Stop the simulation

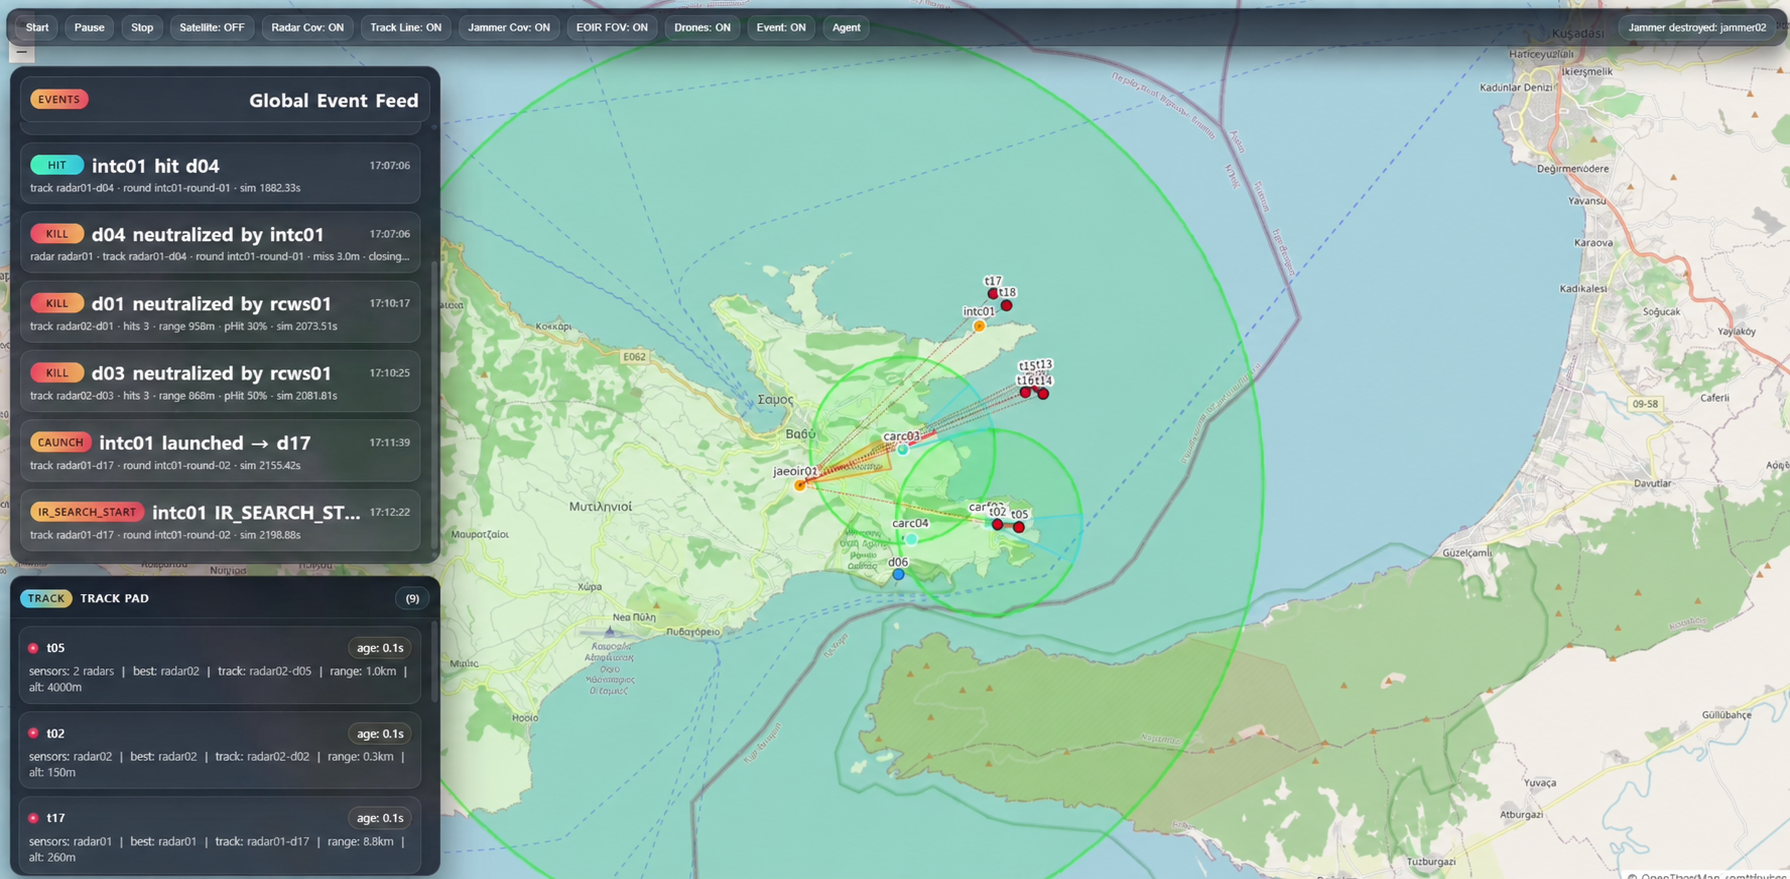(x=142, y=27)
